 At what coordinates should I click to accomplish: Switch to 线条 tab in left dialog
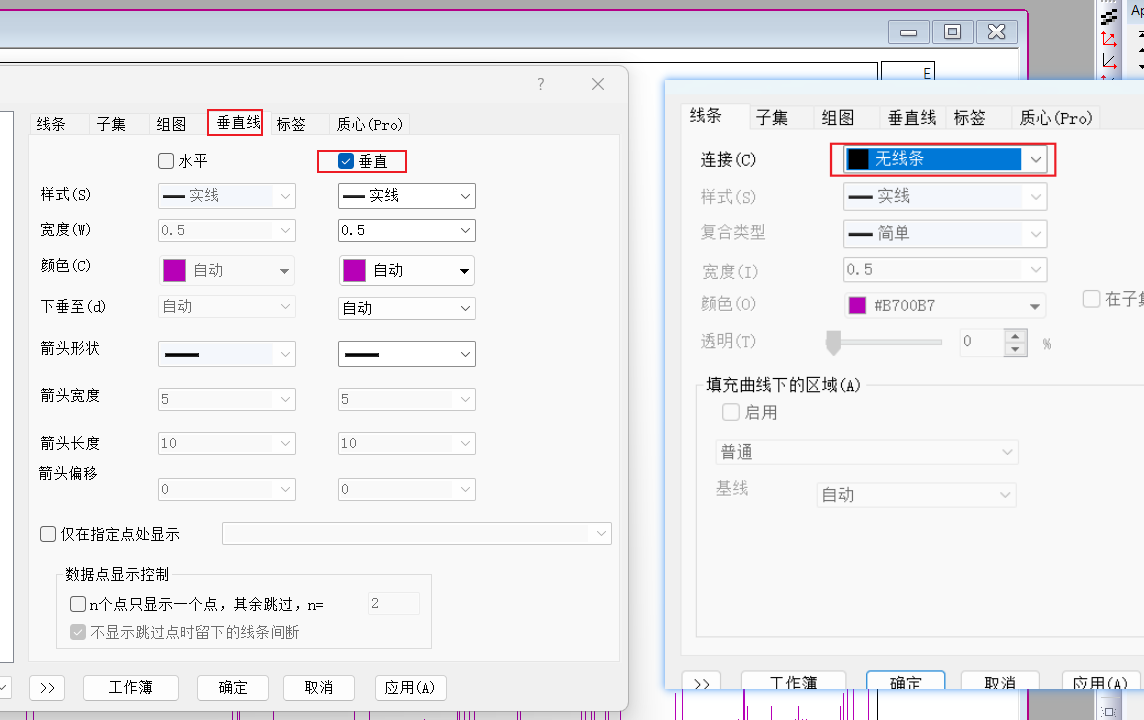52,124
